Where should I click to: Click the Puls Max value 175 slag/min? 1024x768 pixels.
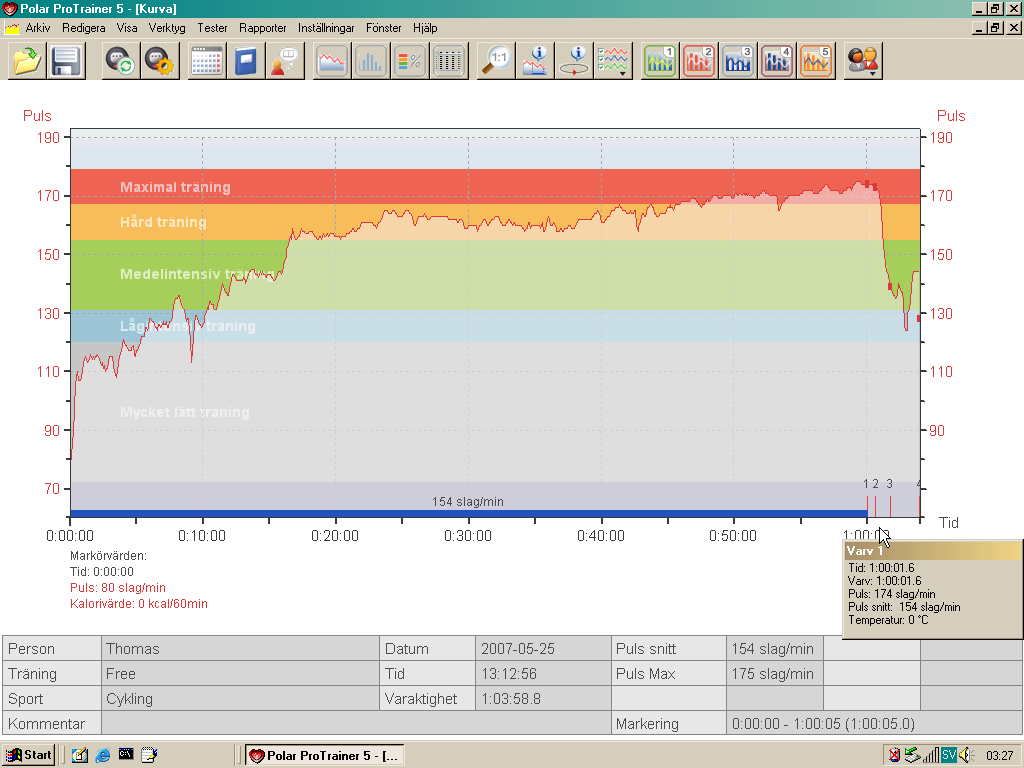(773, 673)
